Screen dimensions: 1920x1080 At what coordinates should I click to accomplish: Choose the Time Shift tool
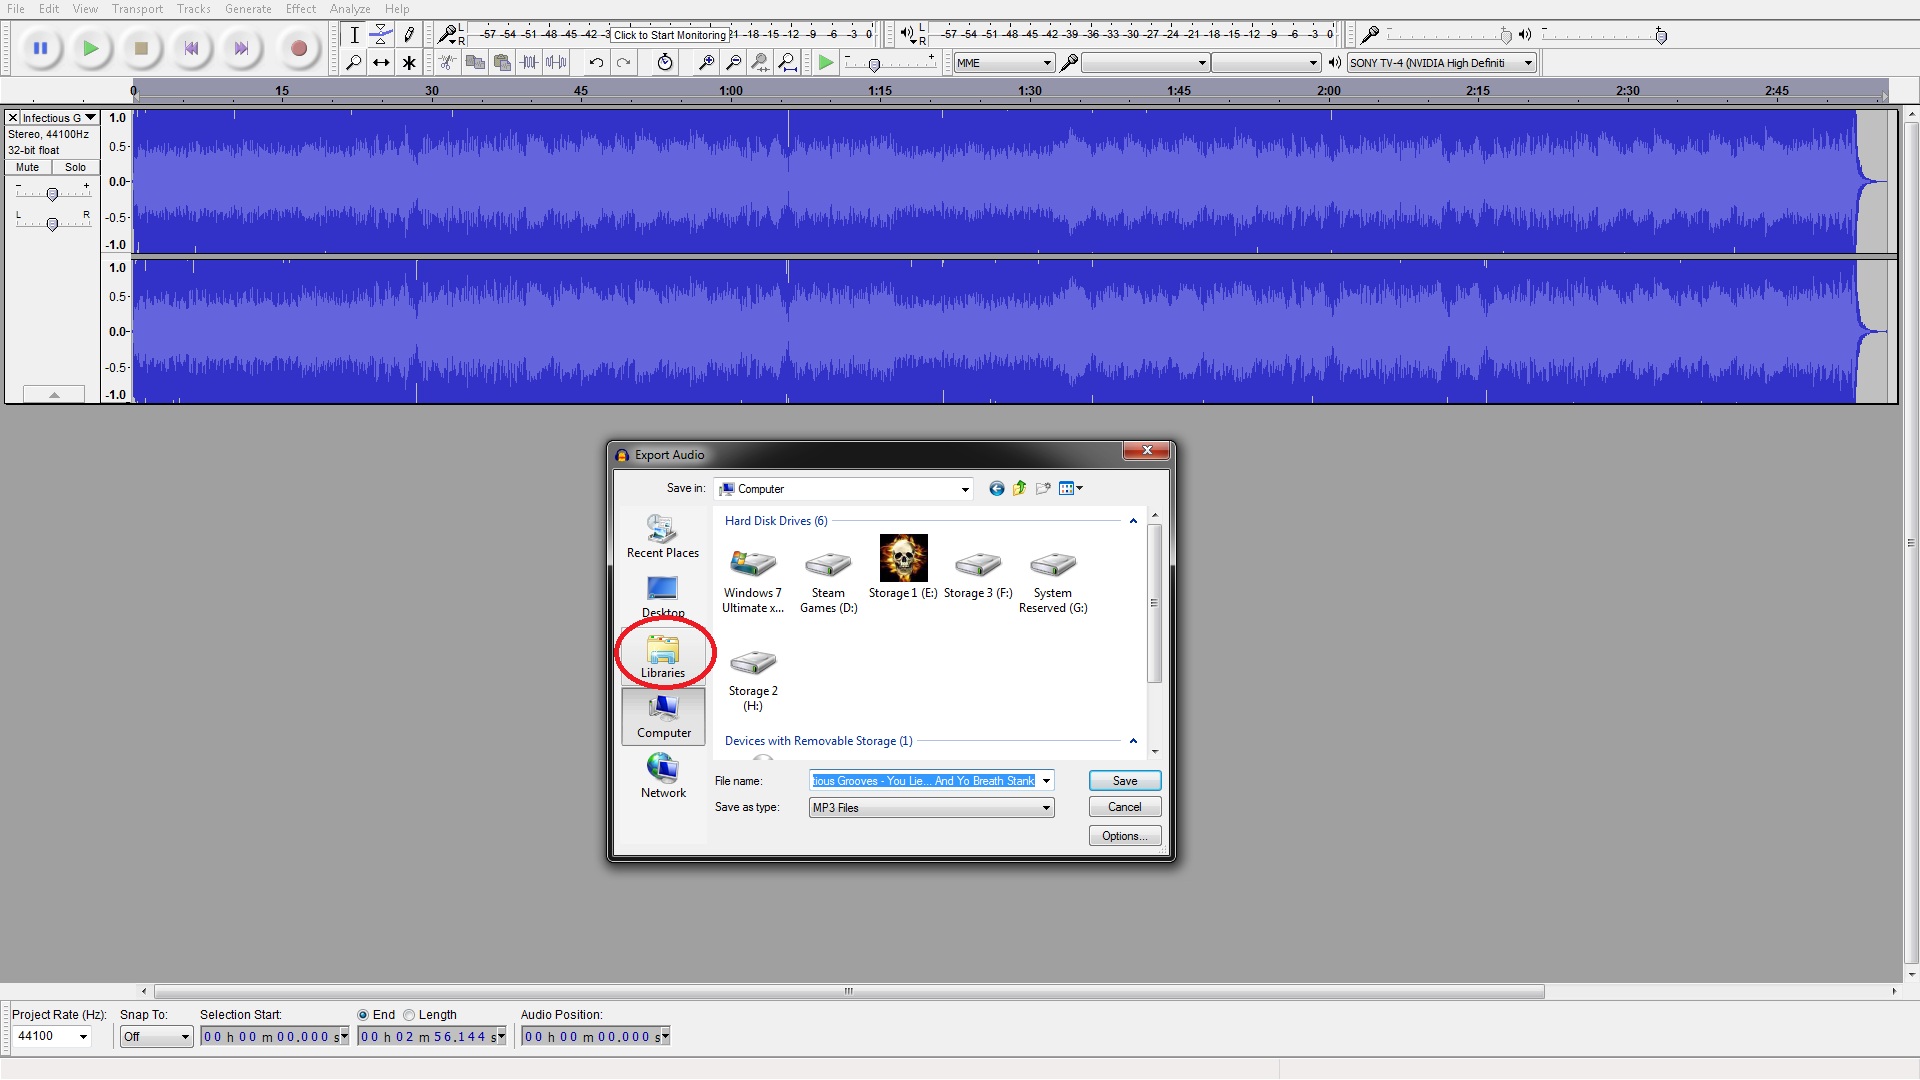coord(381,63)
